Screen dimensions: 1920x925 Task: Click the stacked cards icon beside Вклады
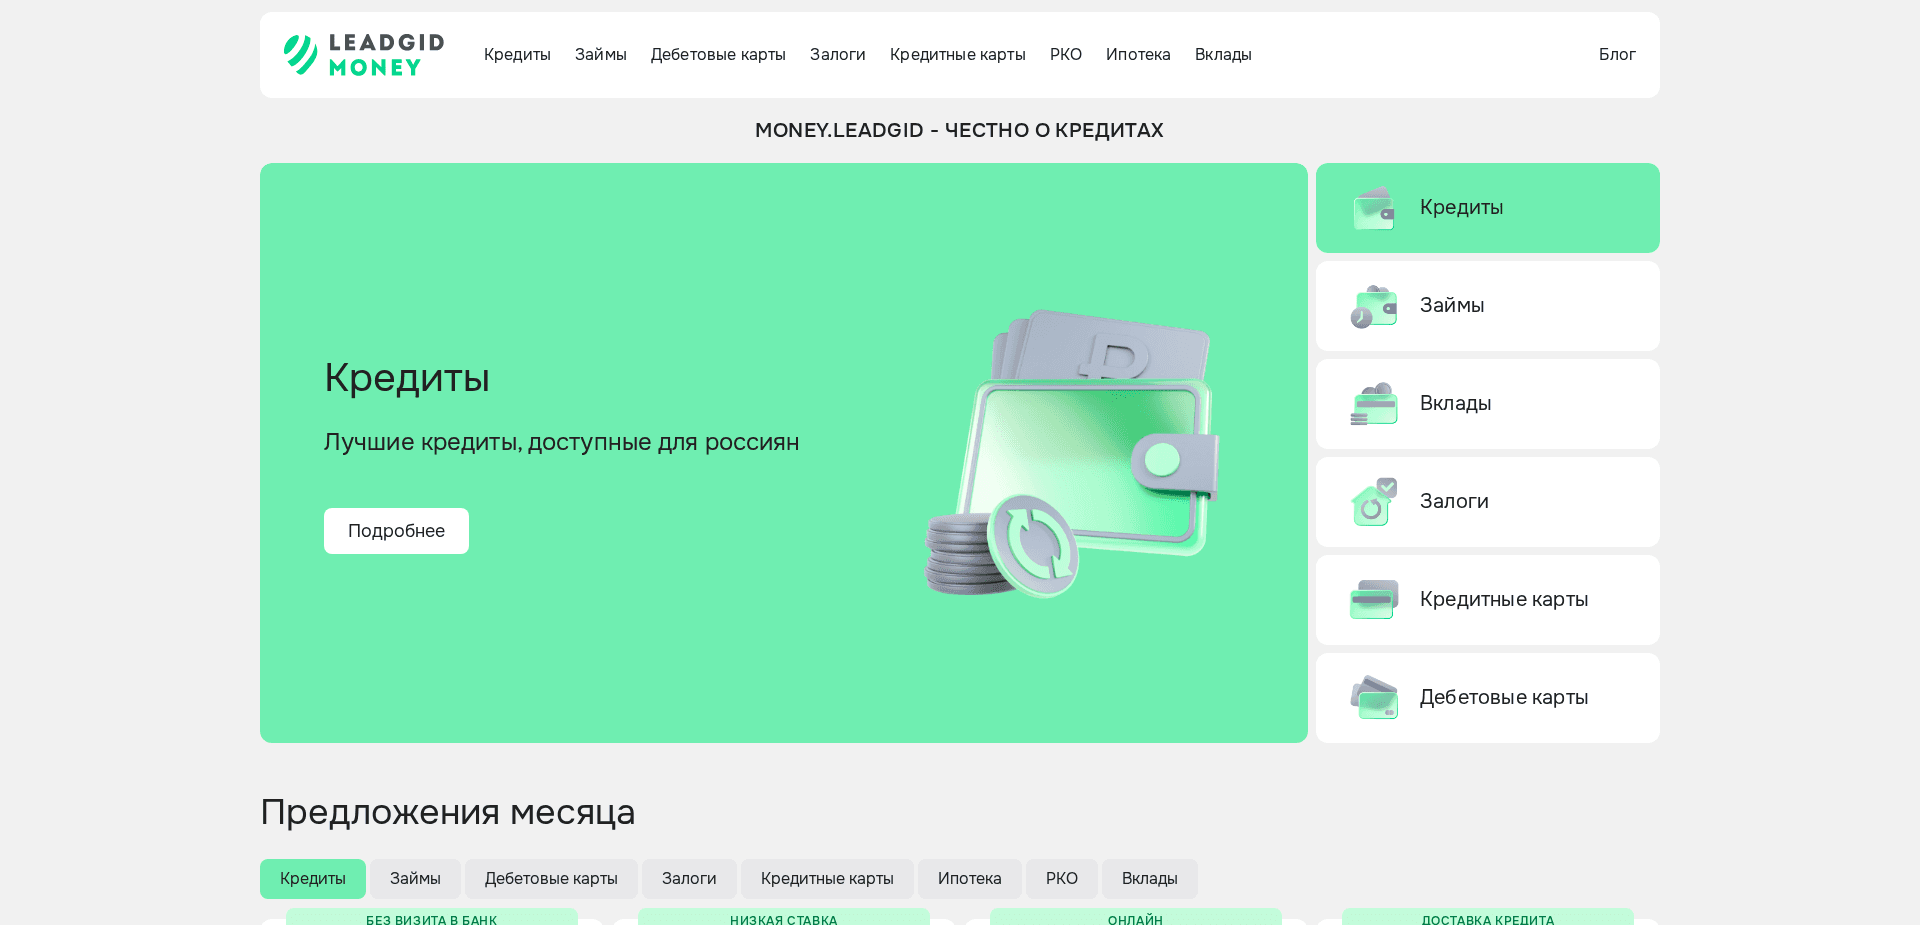(1374, 404)
